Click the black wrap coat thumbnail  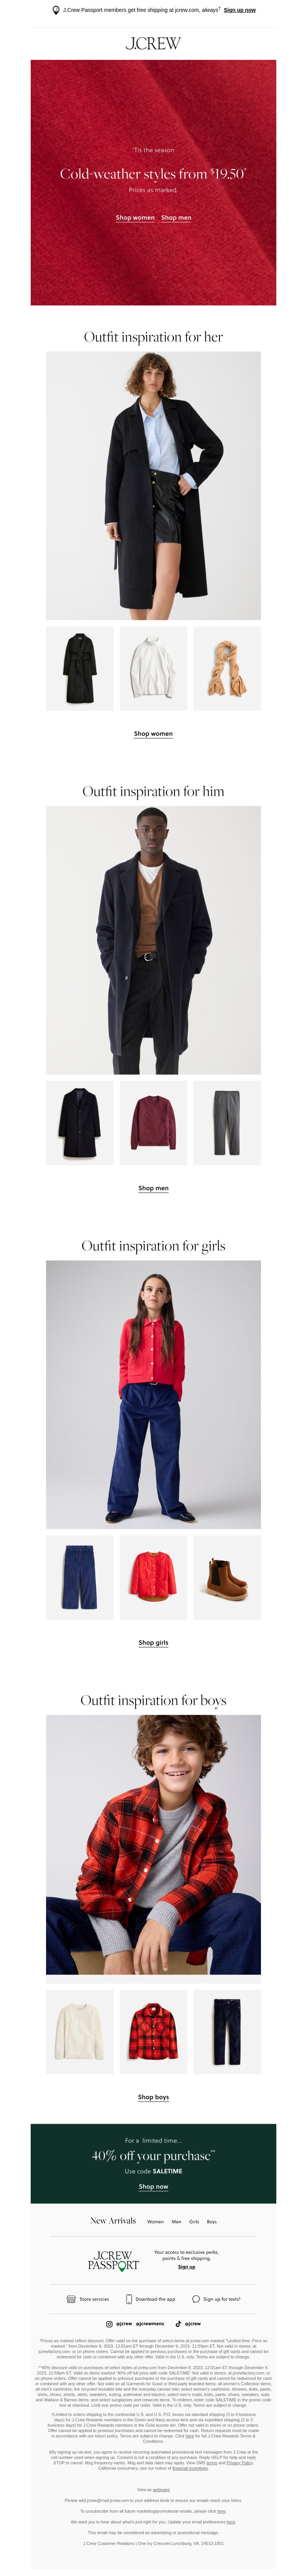(80, 668)
